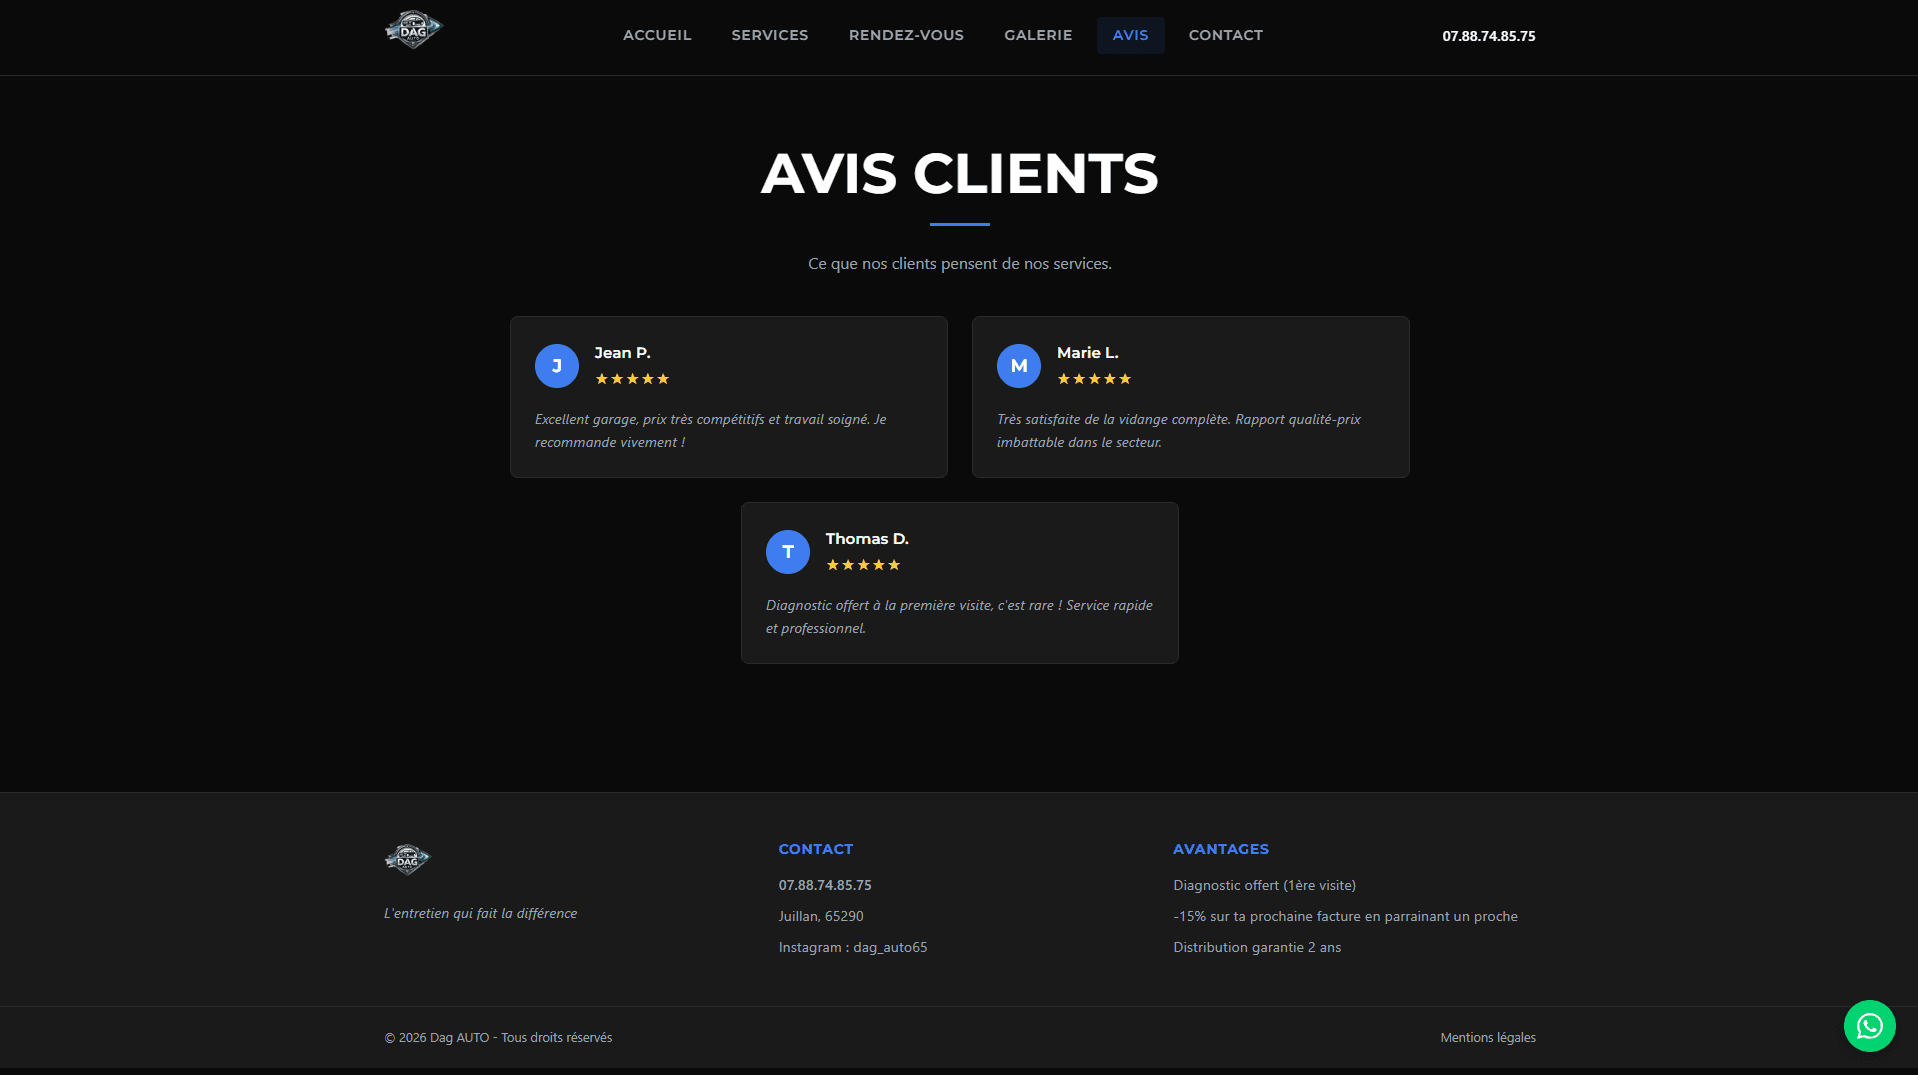Open the GALERIE page
The width and height of the screenshot is (1918, 1075).
pos(1037,35)
